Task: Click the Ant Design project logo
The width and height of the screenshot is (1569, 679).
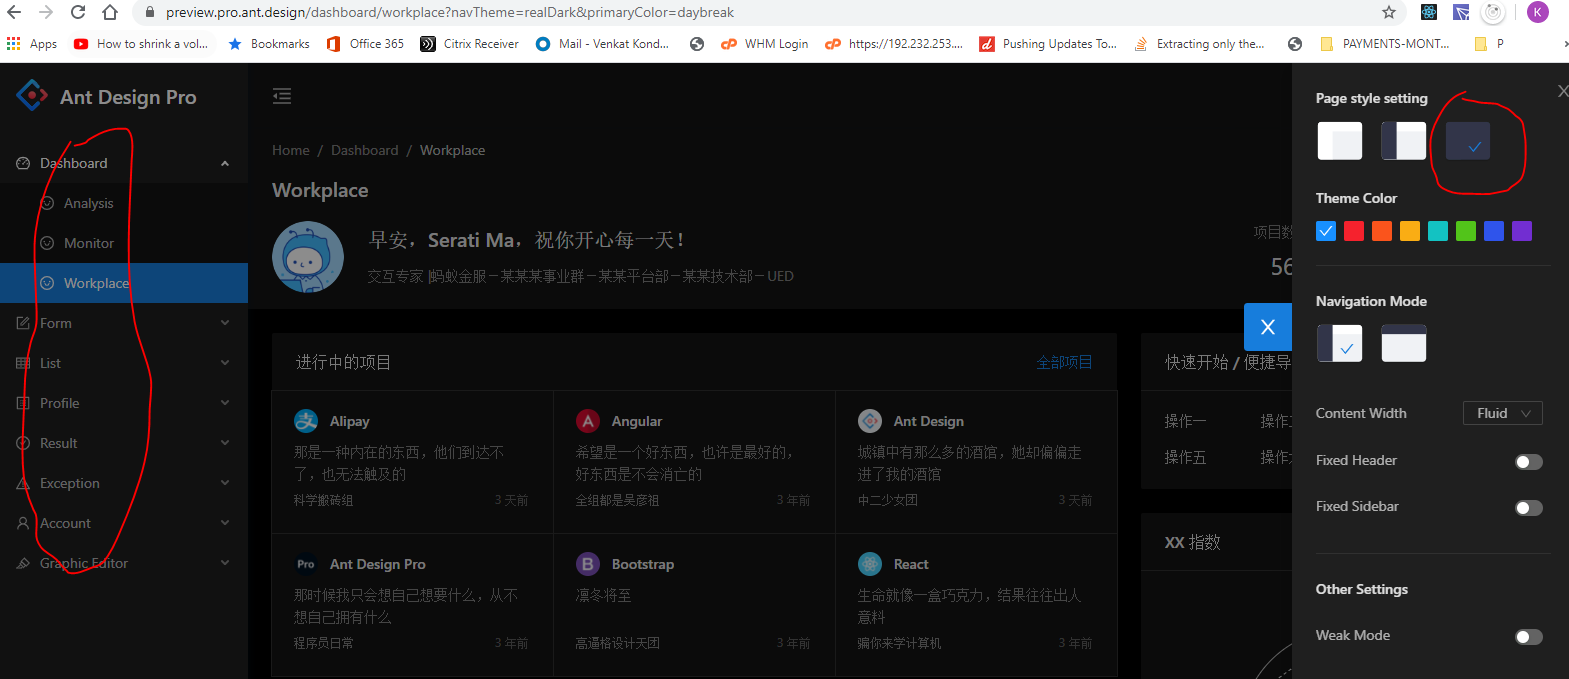Action: (870, 421)
